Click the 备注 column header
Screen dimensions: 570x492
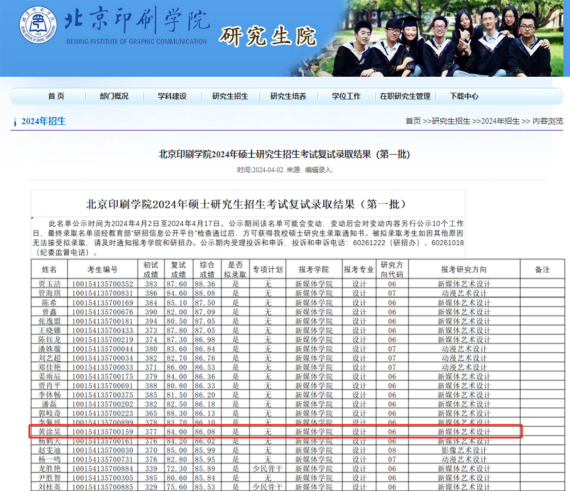click(542, 269)
